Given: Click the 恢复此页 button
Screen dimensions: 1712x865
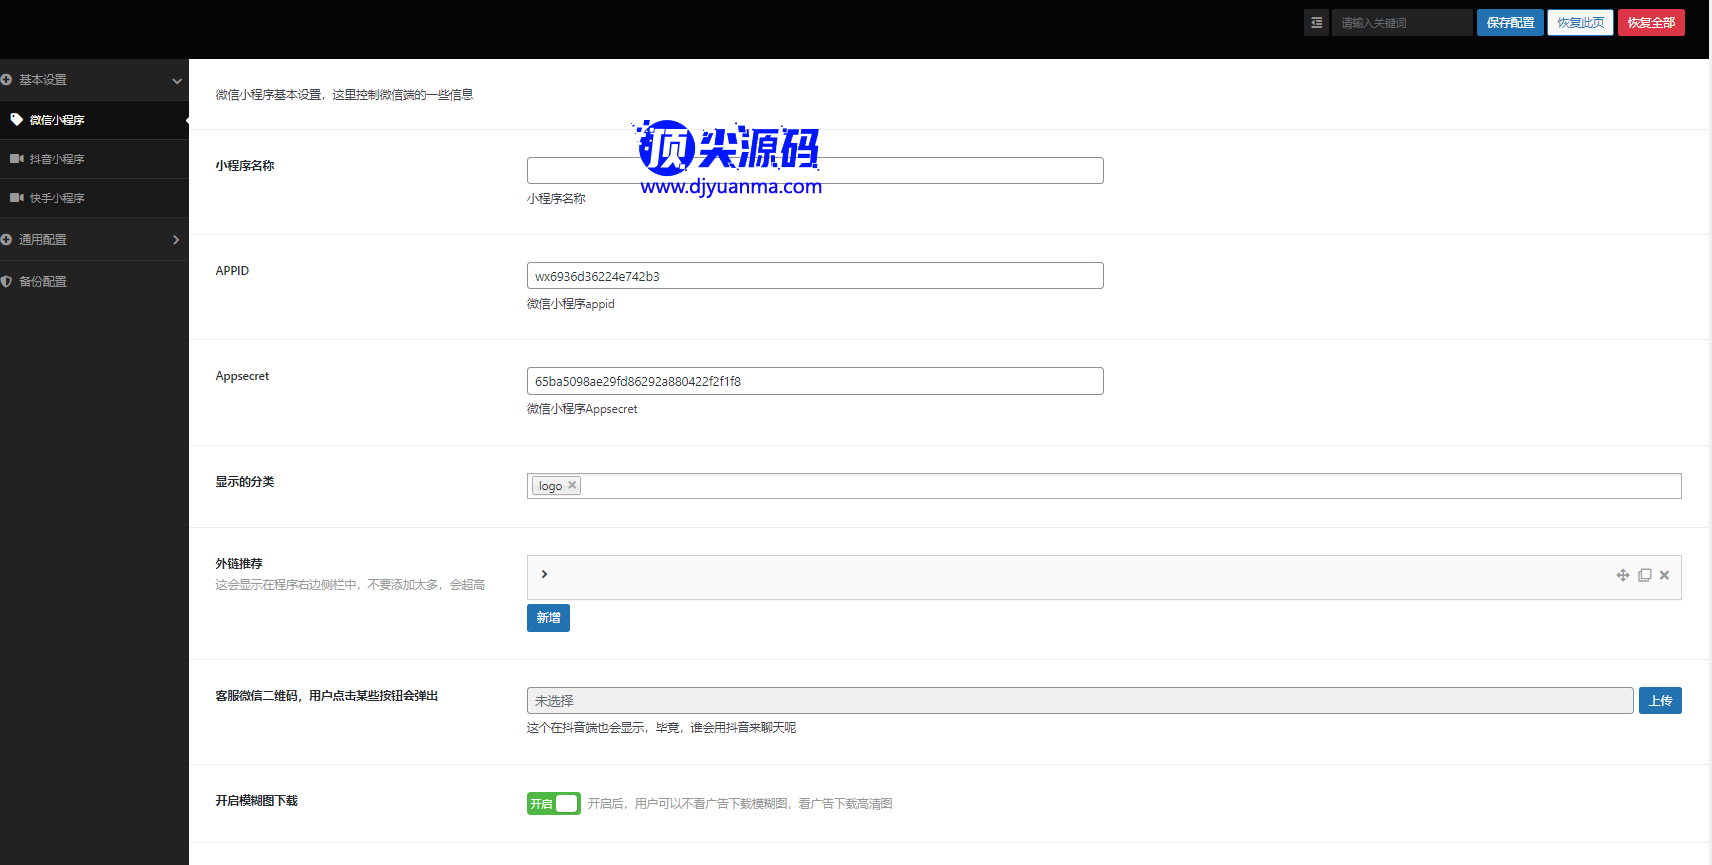Looking at the screenshot, I should click(1580, 22).
